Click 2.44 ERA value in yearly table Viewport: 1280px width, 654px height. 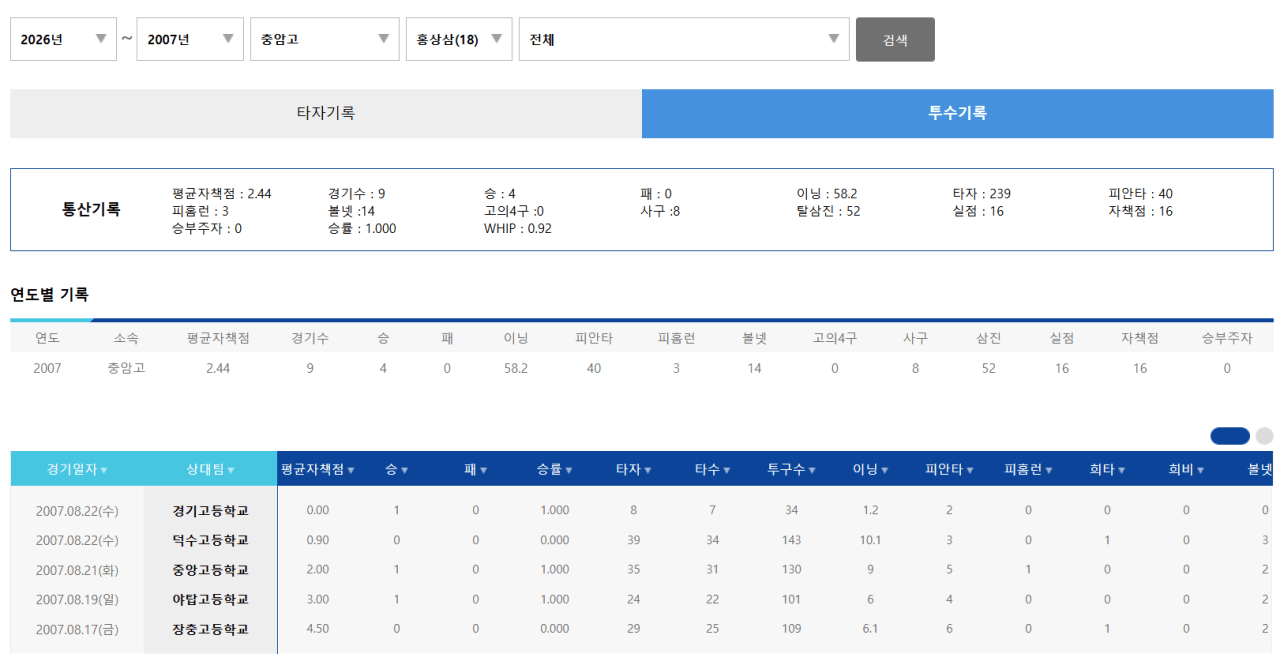[x=218, y=368]
